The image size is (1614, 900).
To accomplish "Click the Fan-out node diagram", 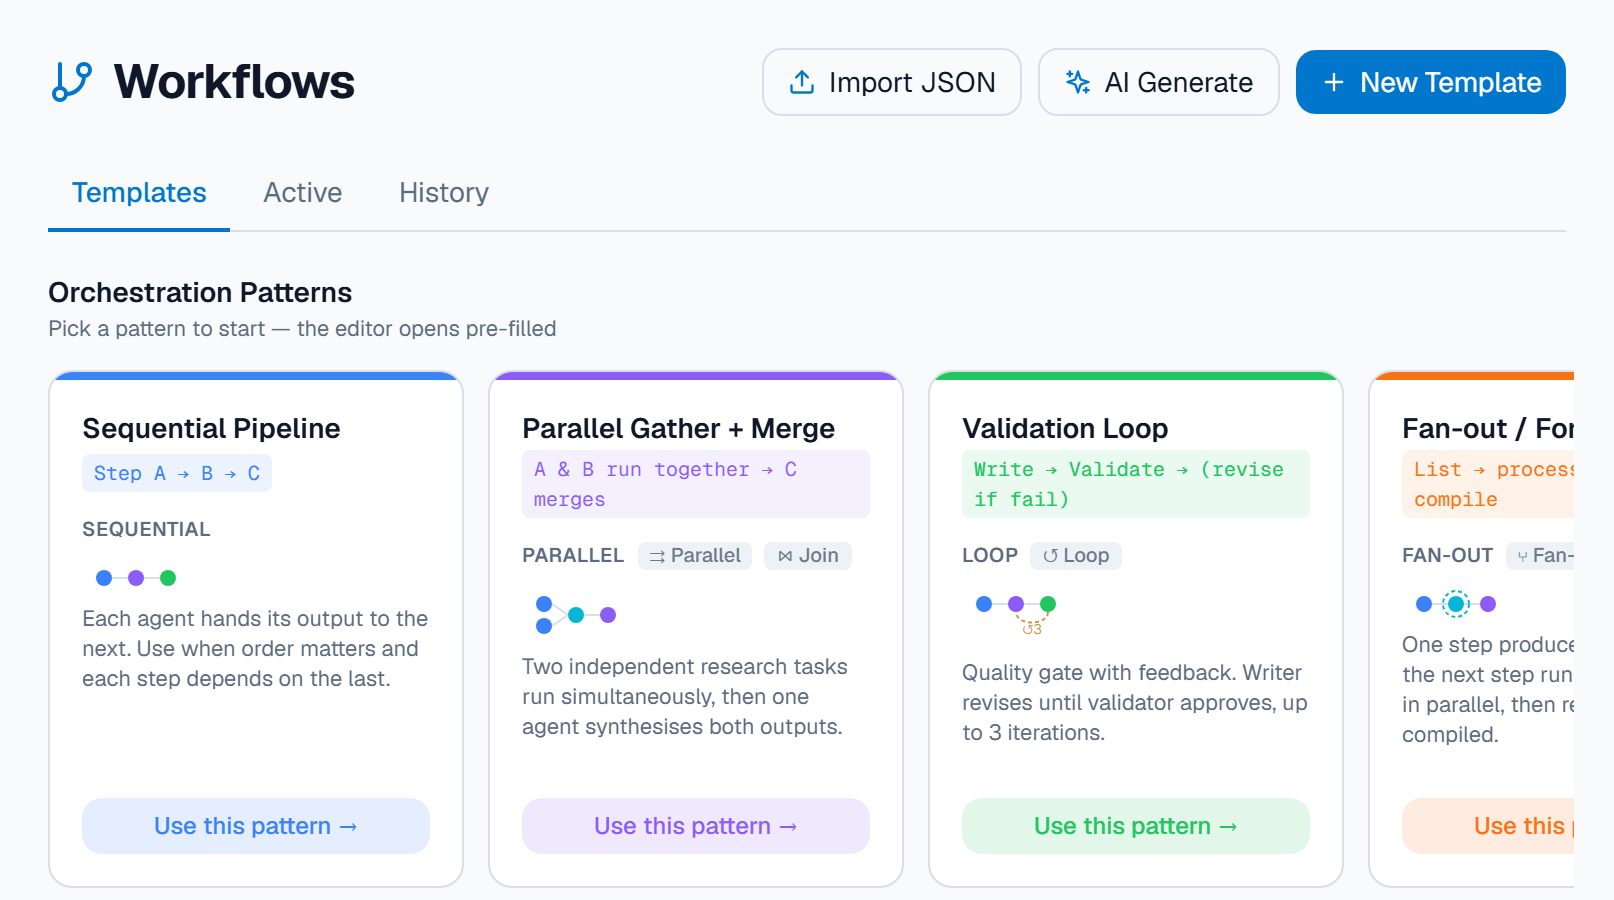I will pyautogui.click(x=1456, y=604).
